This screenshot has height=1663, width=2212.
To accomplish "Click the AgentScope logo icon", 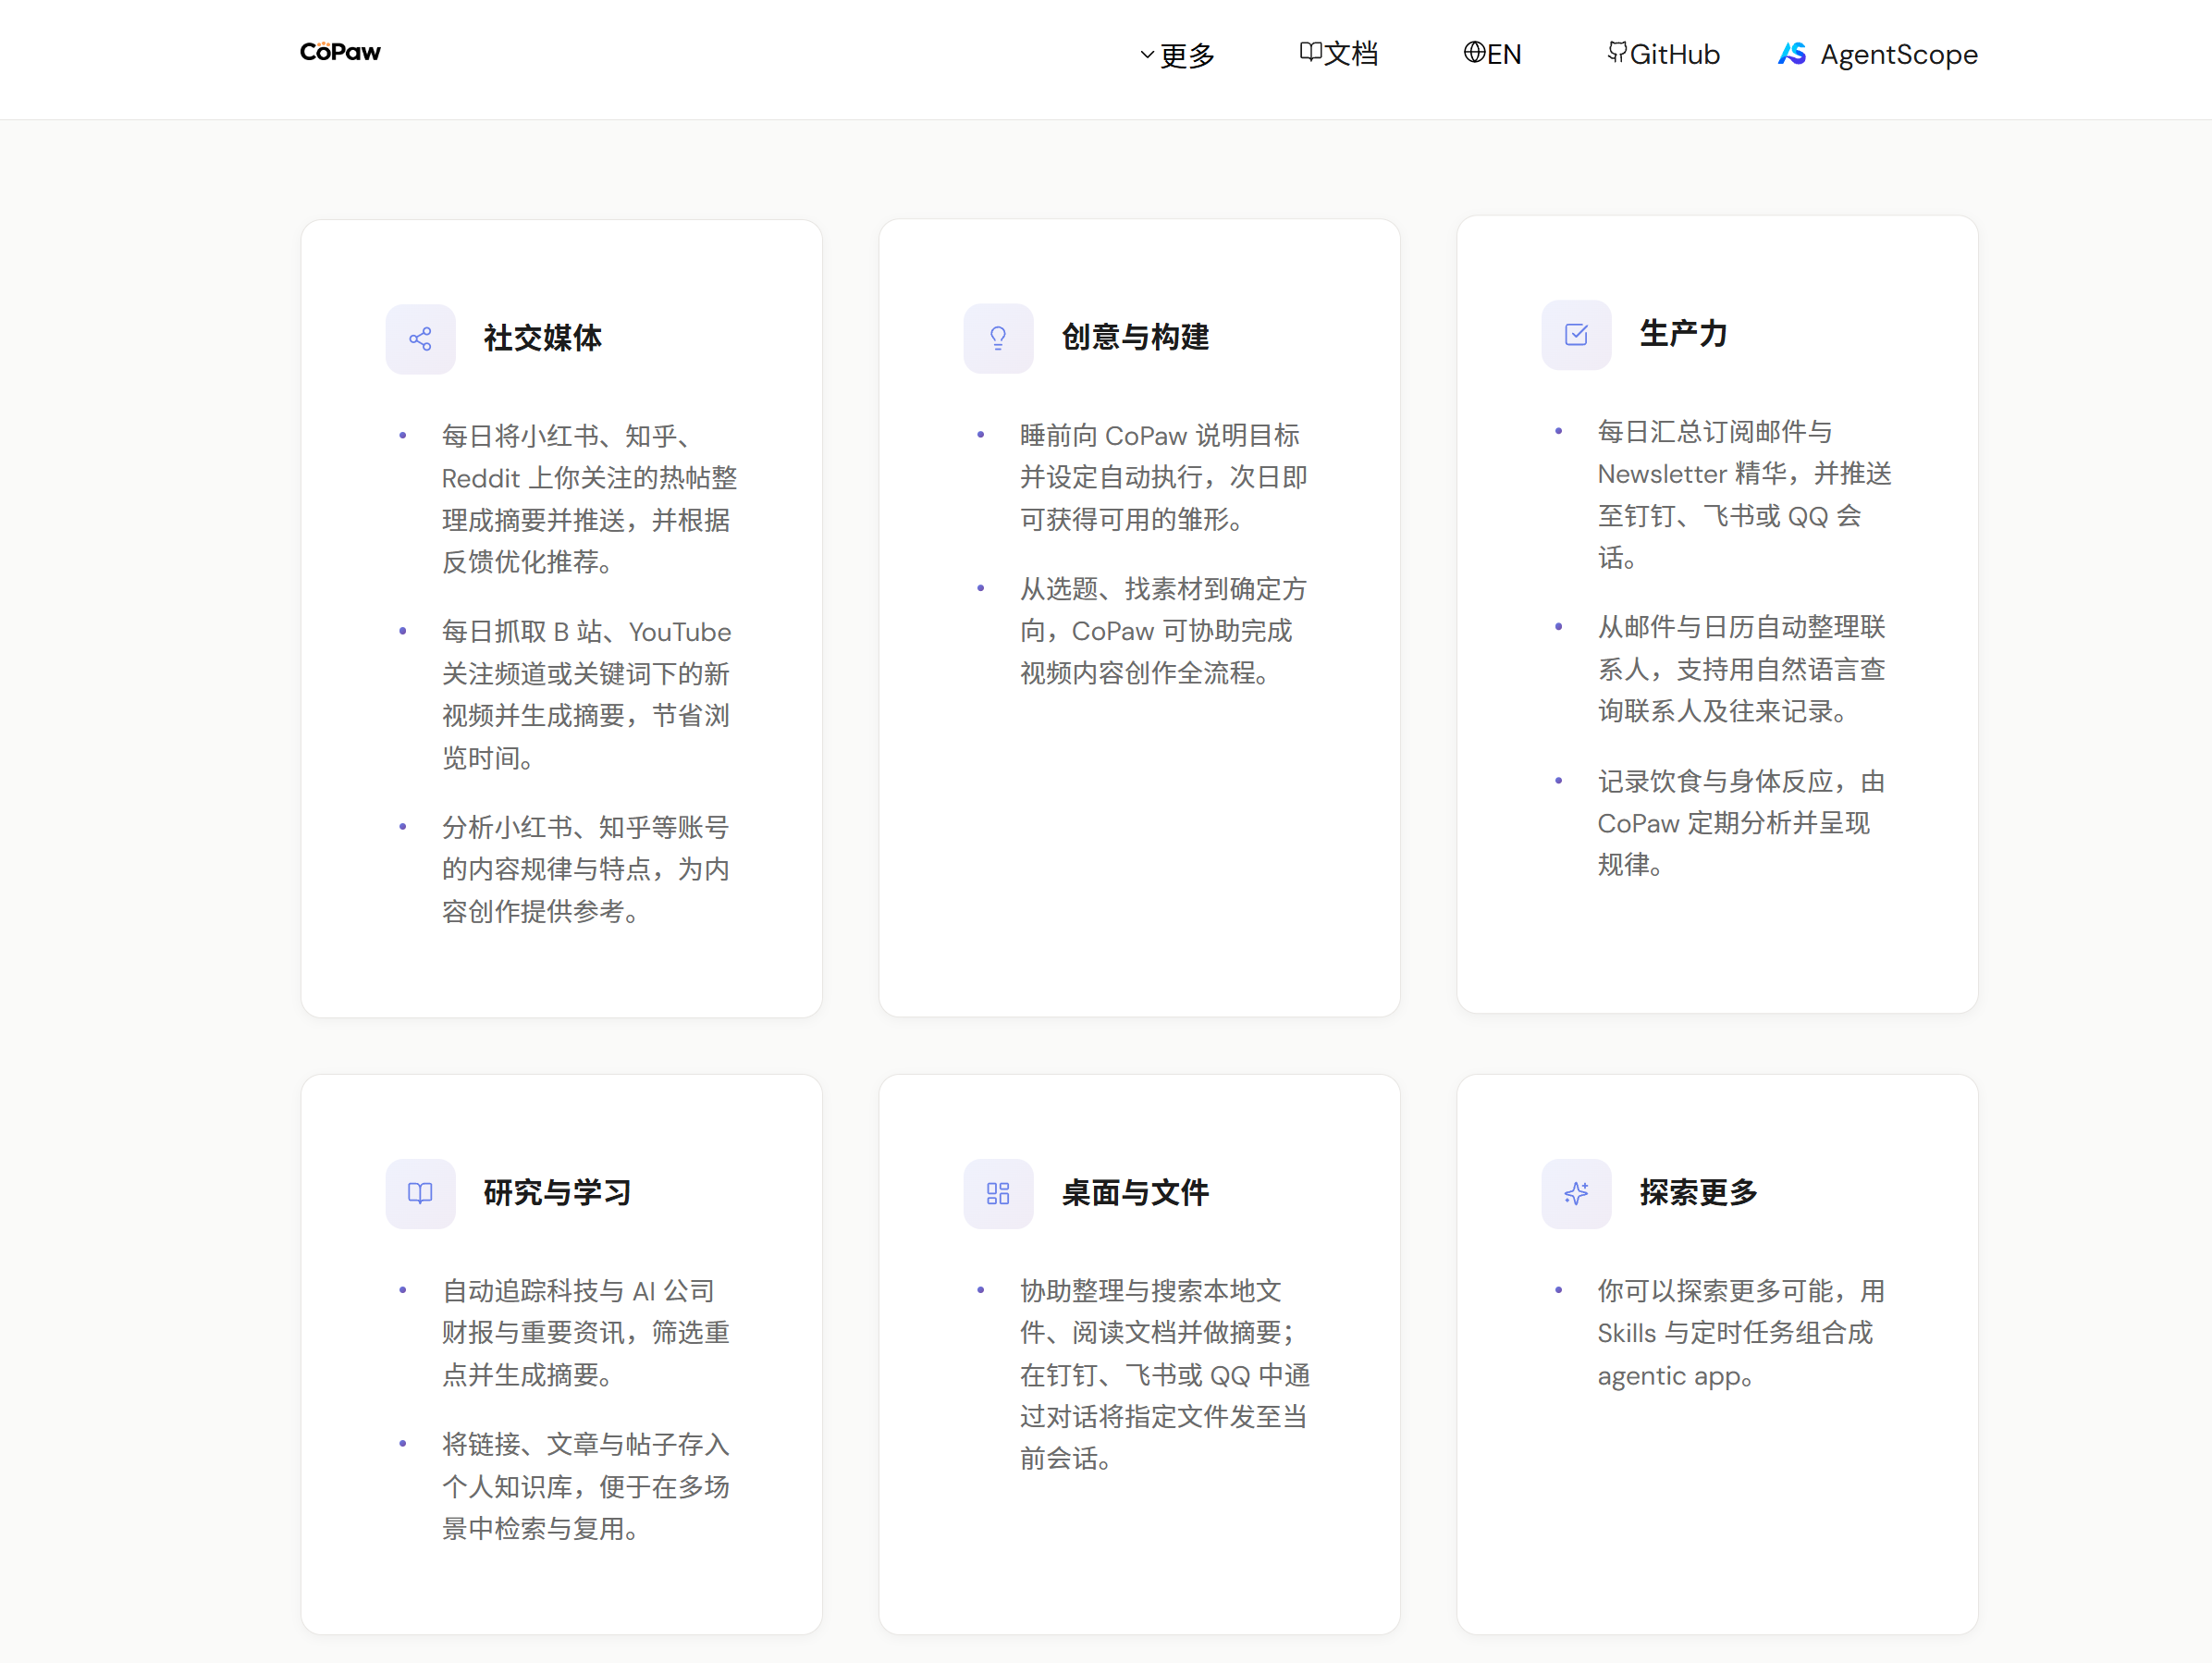I will [x=1791, y=54].
